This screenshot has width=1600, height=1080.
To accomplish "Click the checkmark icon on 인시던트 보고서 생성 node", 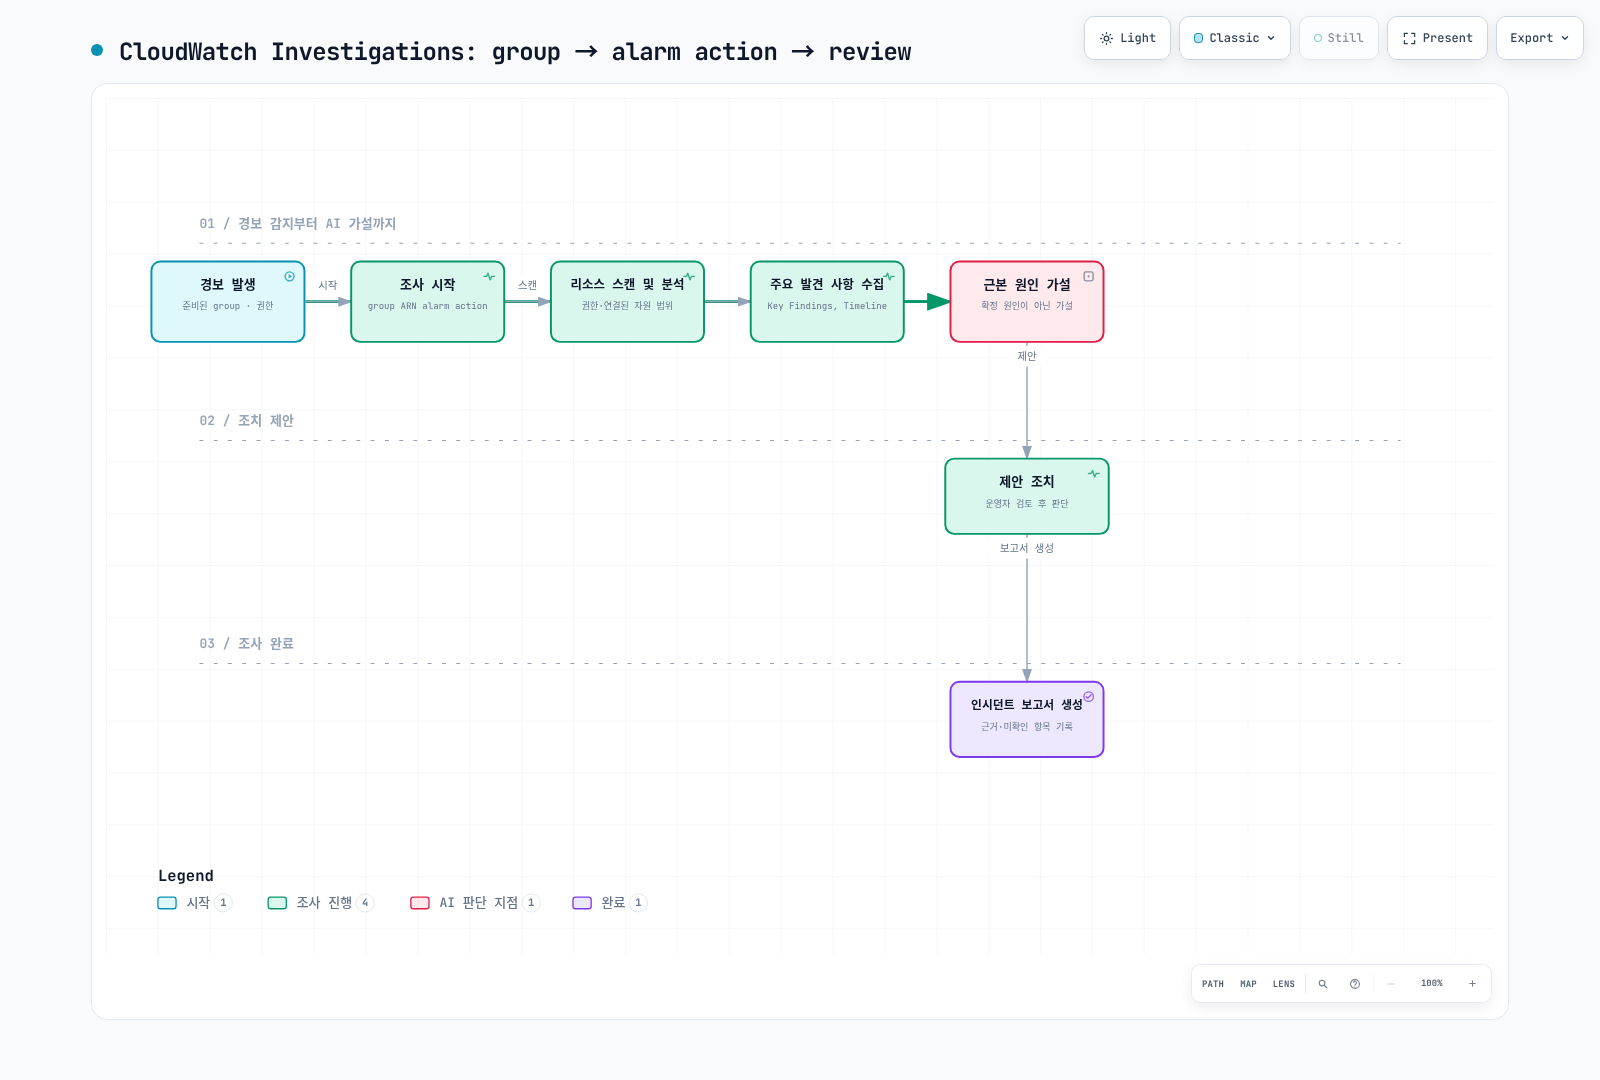I will click(1089, 697).
